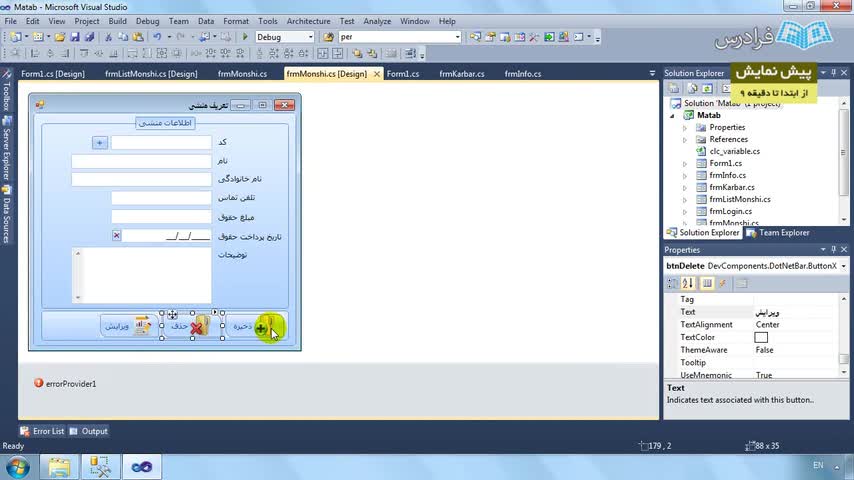Image resolution: width=854 pixels, height=480 pixels.
Task: Open the Format menu
Action: (236, 21)
